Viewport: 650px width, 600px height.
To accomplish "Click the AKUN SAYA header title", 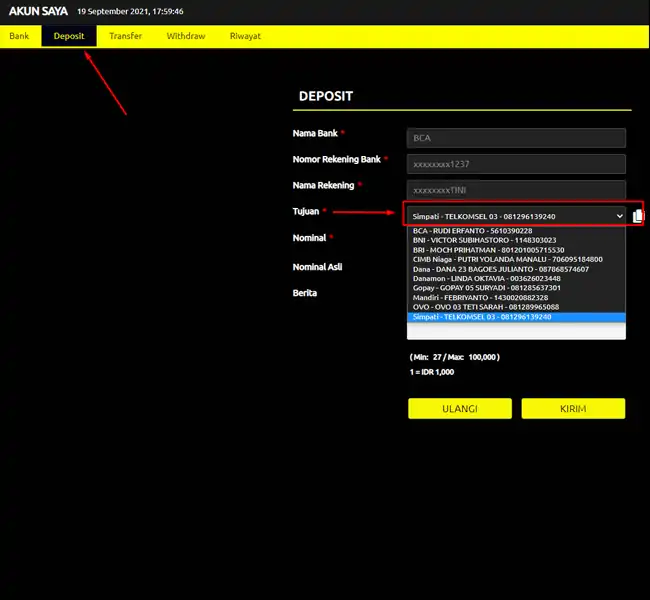I will tap(38, 12).
